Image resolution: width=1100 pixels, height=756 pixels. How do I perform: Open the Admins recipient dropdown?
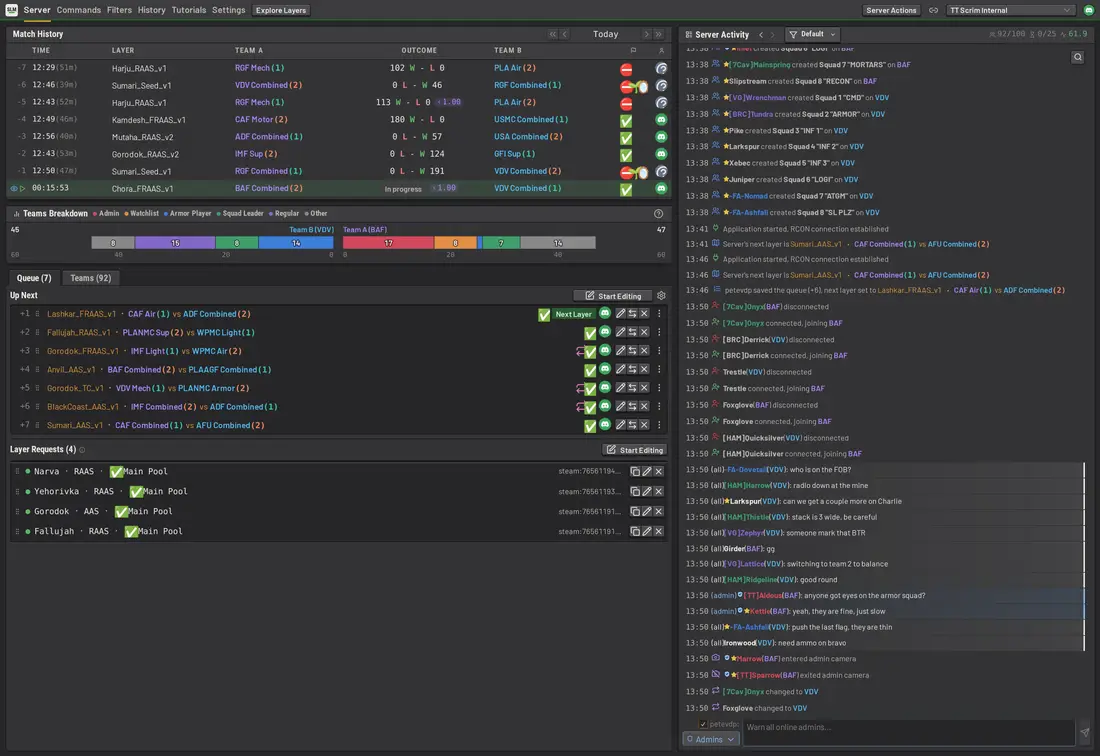coord(711,739)
